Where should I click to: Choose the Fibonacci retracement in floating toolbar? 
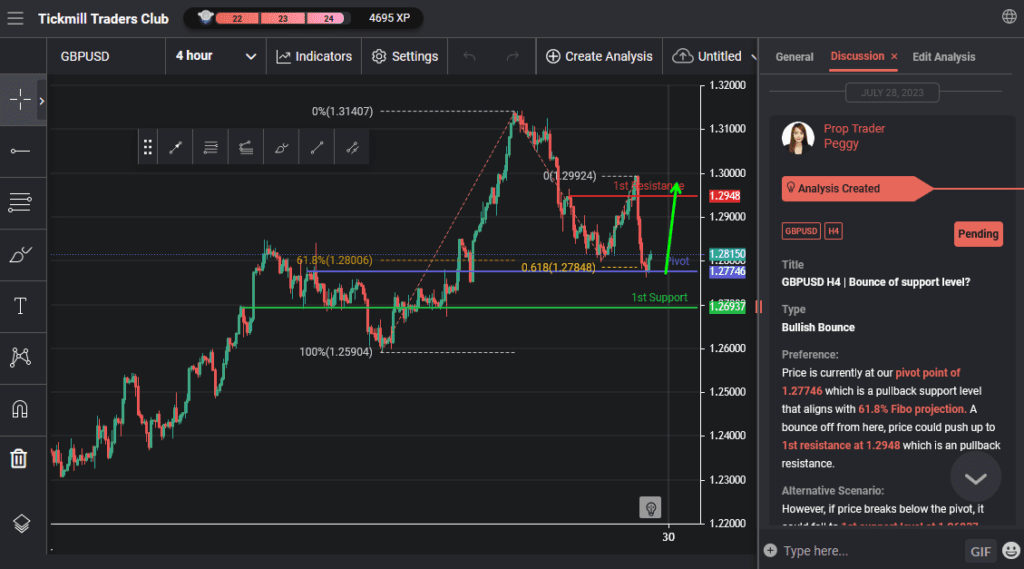[210, 148]
